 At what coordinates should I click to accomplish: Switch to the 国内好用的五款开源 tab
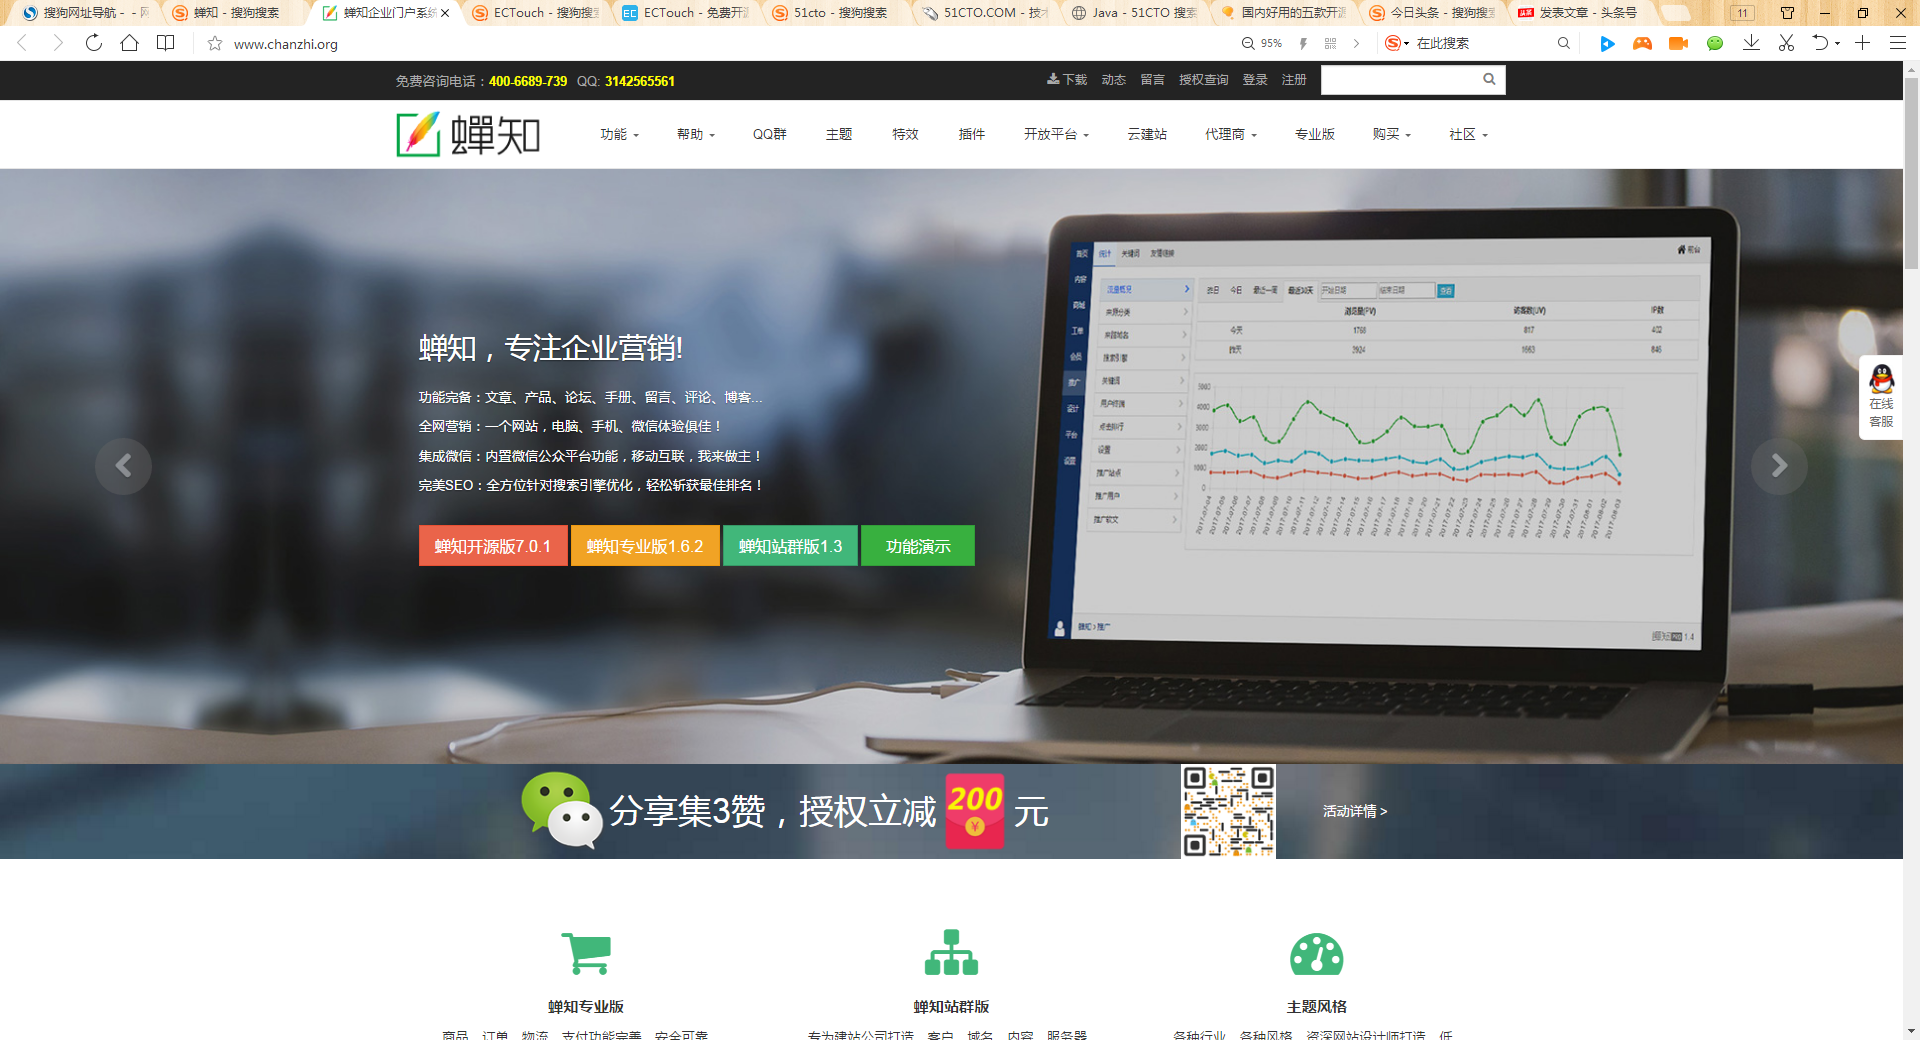click(1285, 13)
